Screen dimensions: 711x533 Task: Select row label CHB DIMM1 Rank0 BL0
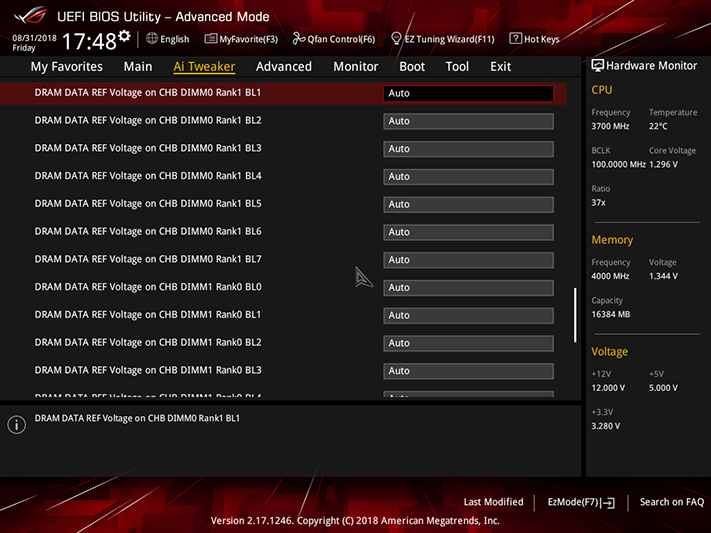coord(148,287)
